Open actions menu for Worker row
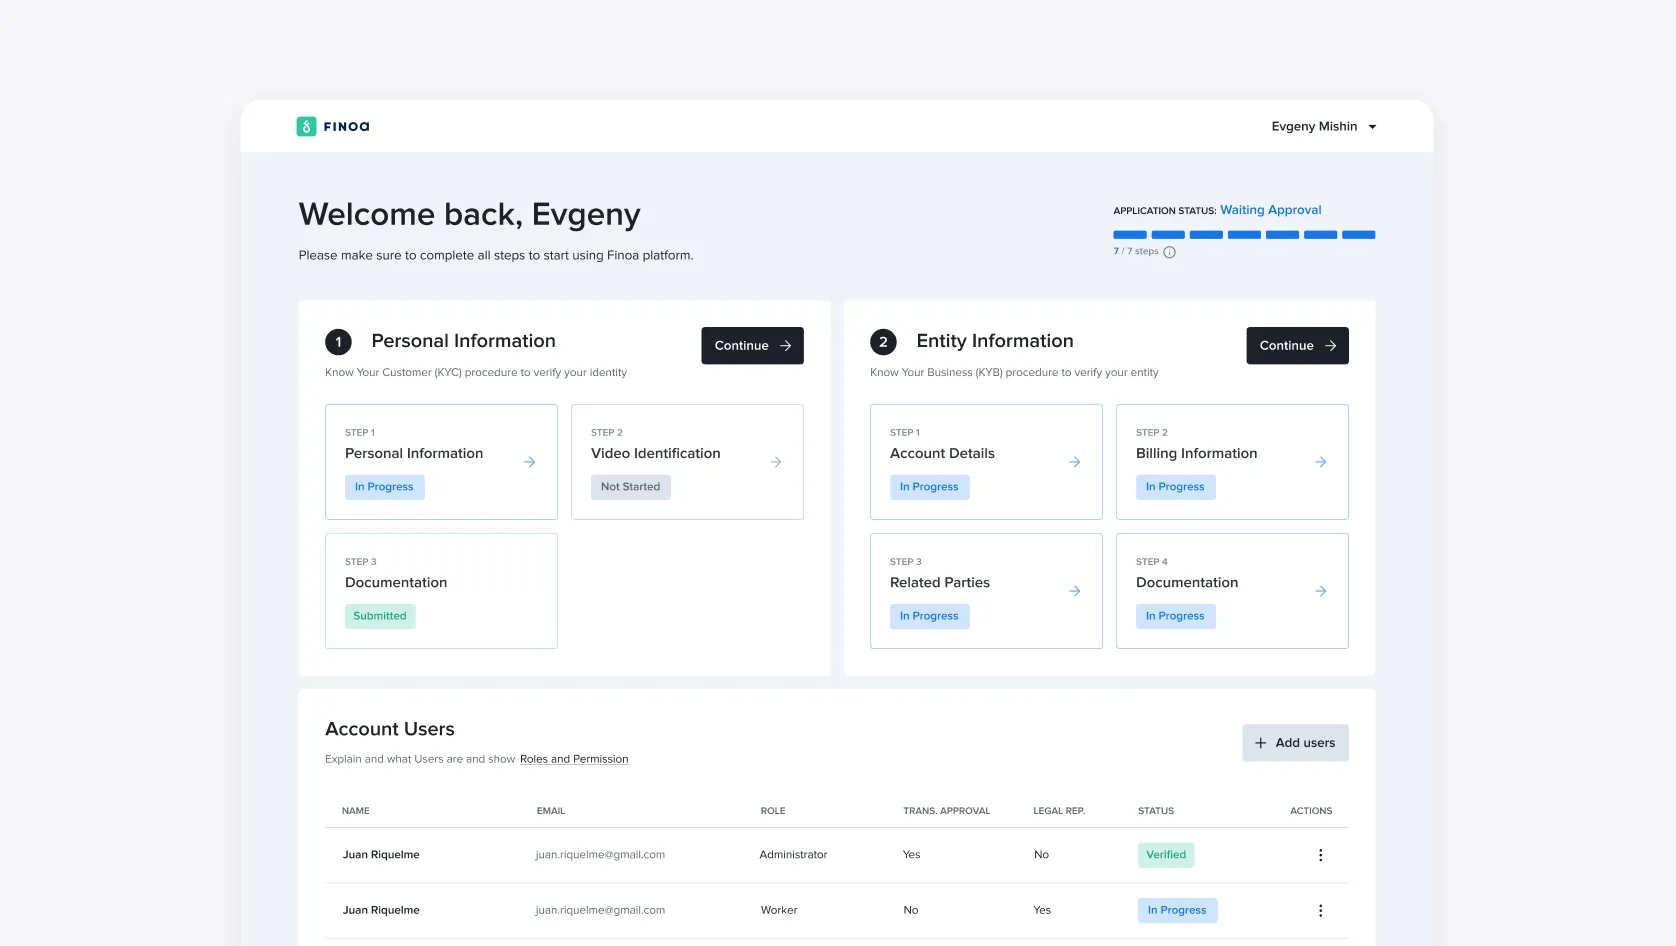 tap(1320, 911)
